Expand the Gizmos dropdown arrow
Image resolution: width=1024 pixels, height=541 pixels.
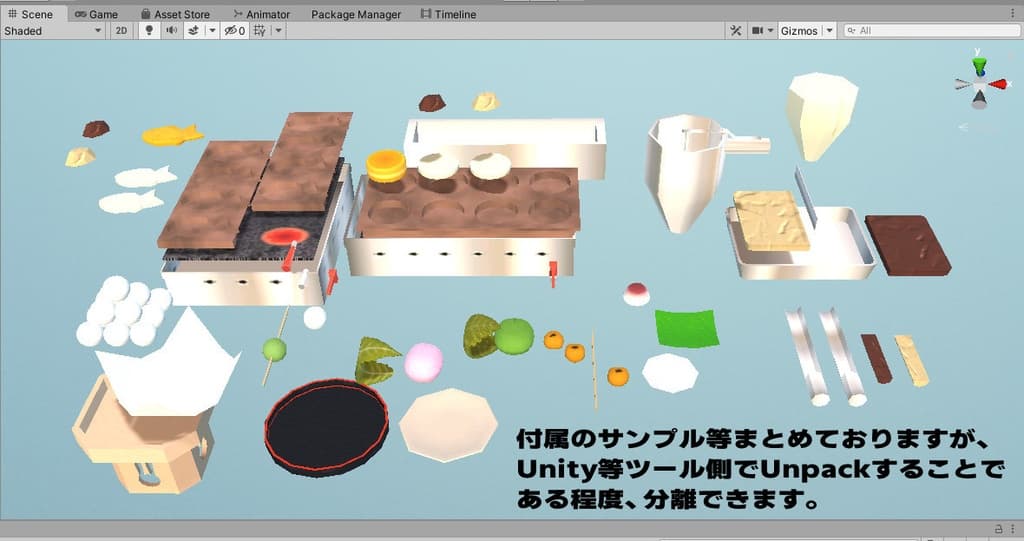(829, 31)
